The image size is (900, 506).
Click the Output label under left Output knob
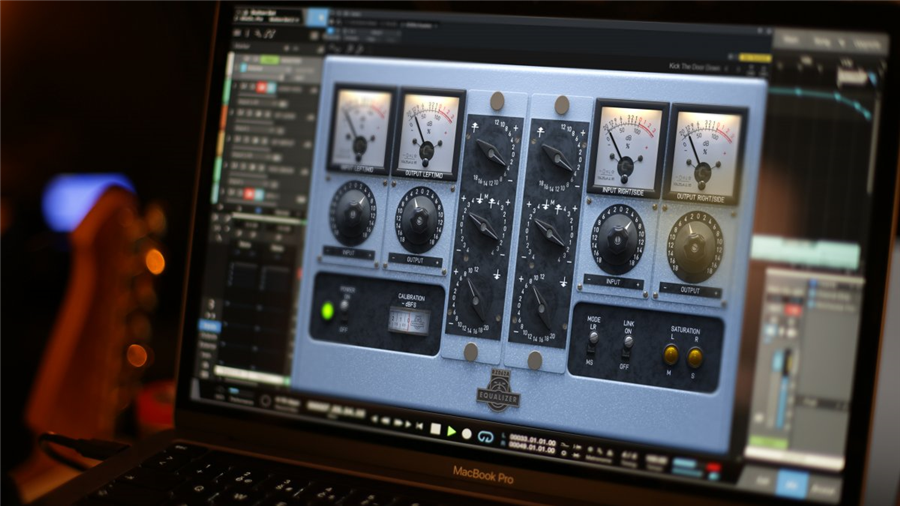coord(415,260)
